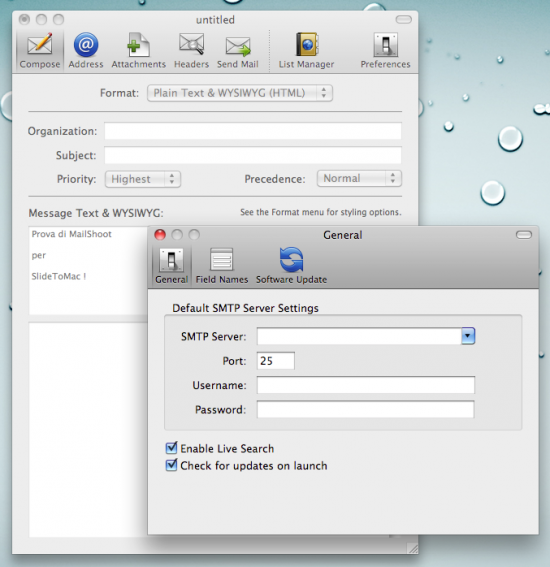
Task: Switch to the Field Names tab
Action: (x=222, y=266)
